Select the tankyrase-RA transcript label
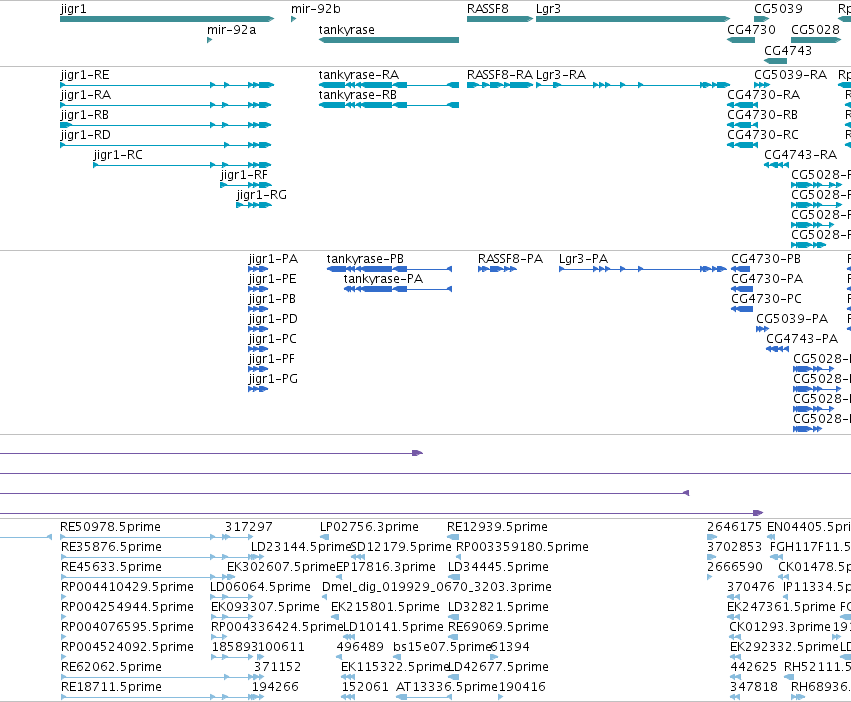Viewport: 851px width, 702px height. 359,74
